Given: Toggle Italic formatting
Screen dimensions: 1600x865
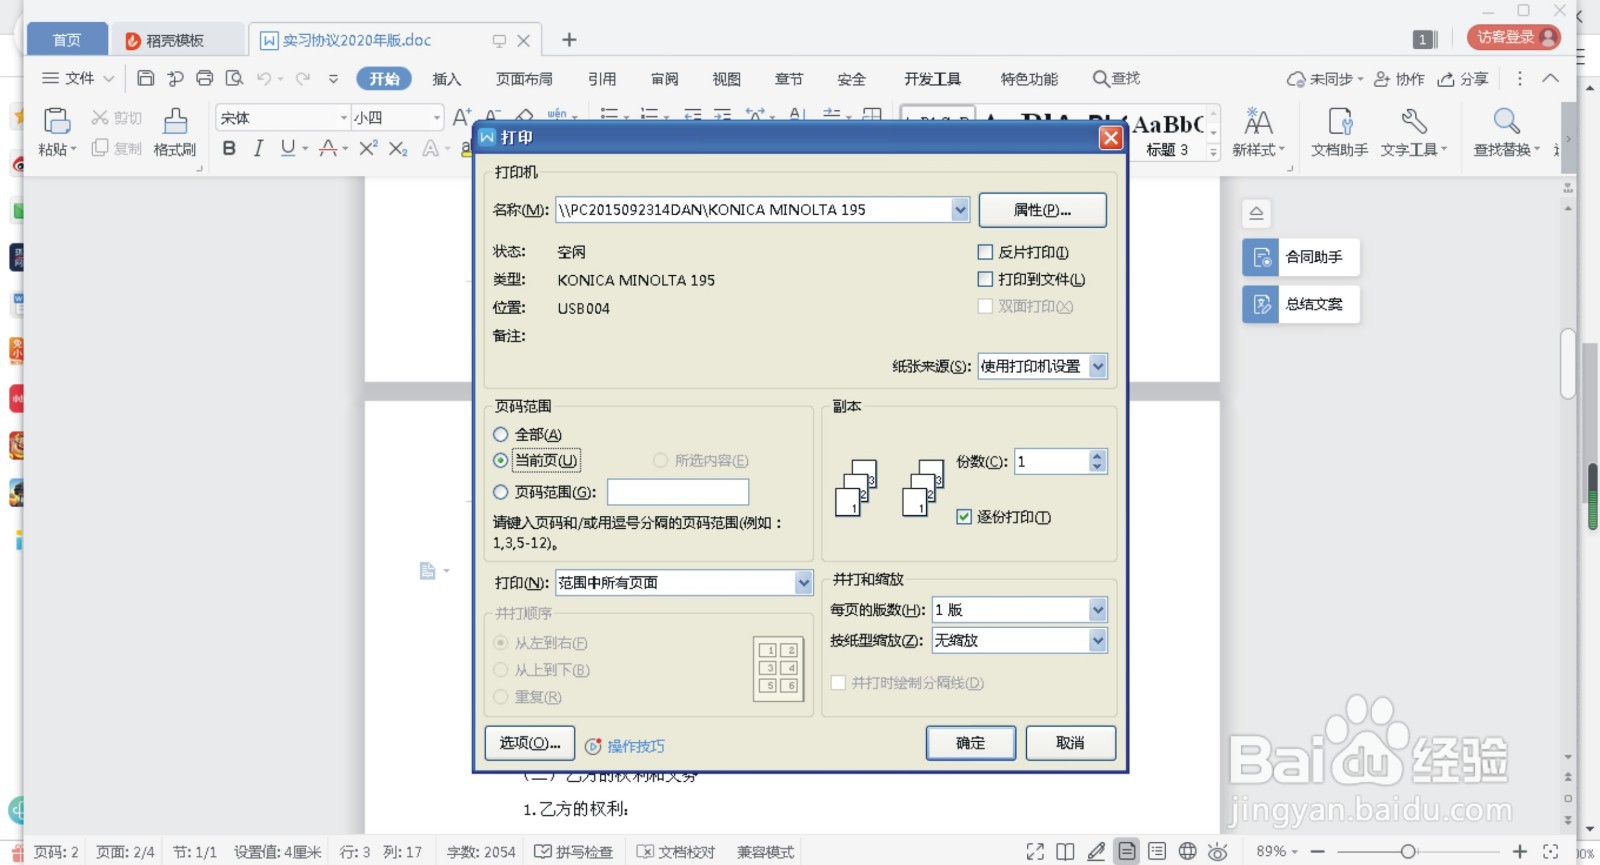Looking at the screenshot, I should click(258, 148).
